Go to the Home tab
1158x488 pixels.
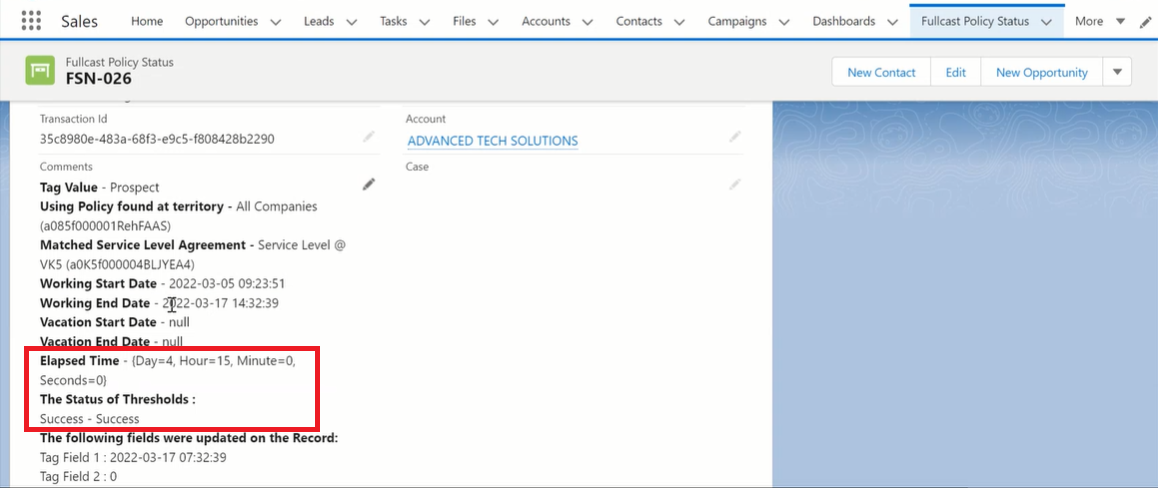[147, 21]
